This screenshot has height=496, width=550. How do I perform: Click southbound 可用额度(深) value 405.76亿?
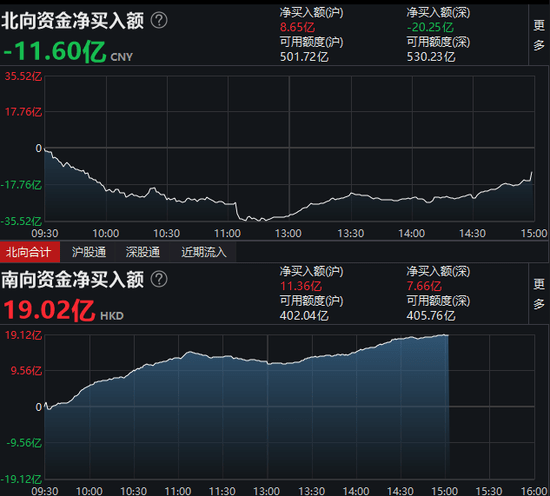coord(431,315)
